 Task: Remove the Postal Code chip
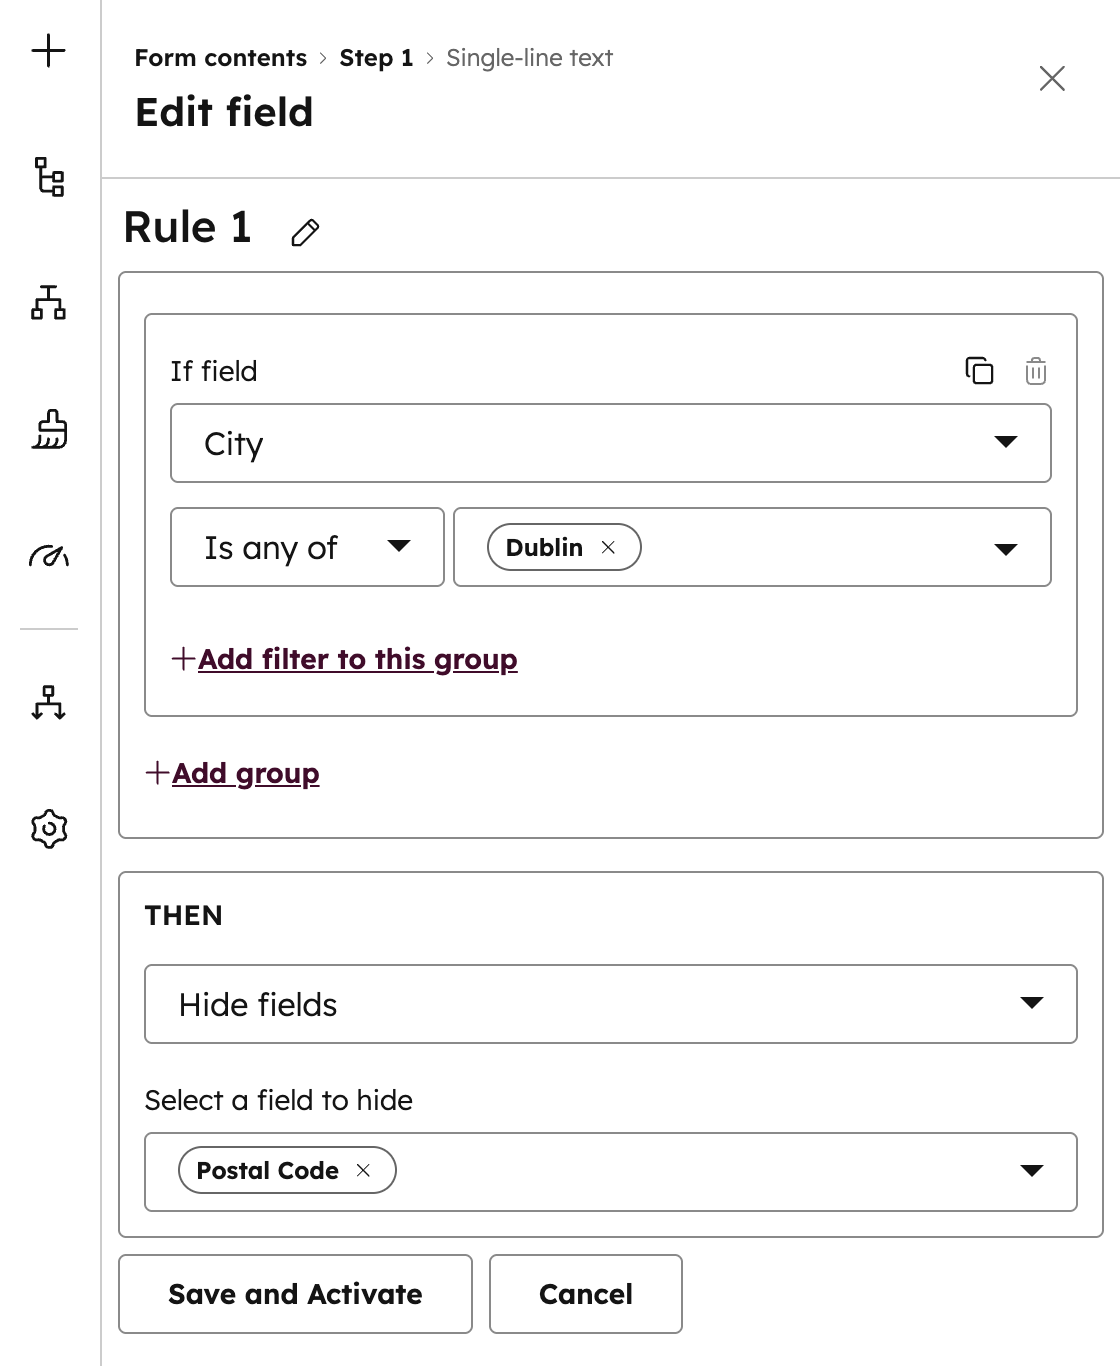tap(364, 1170)
